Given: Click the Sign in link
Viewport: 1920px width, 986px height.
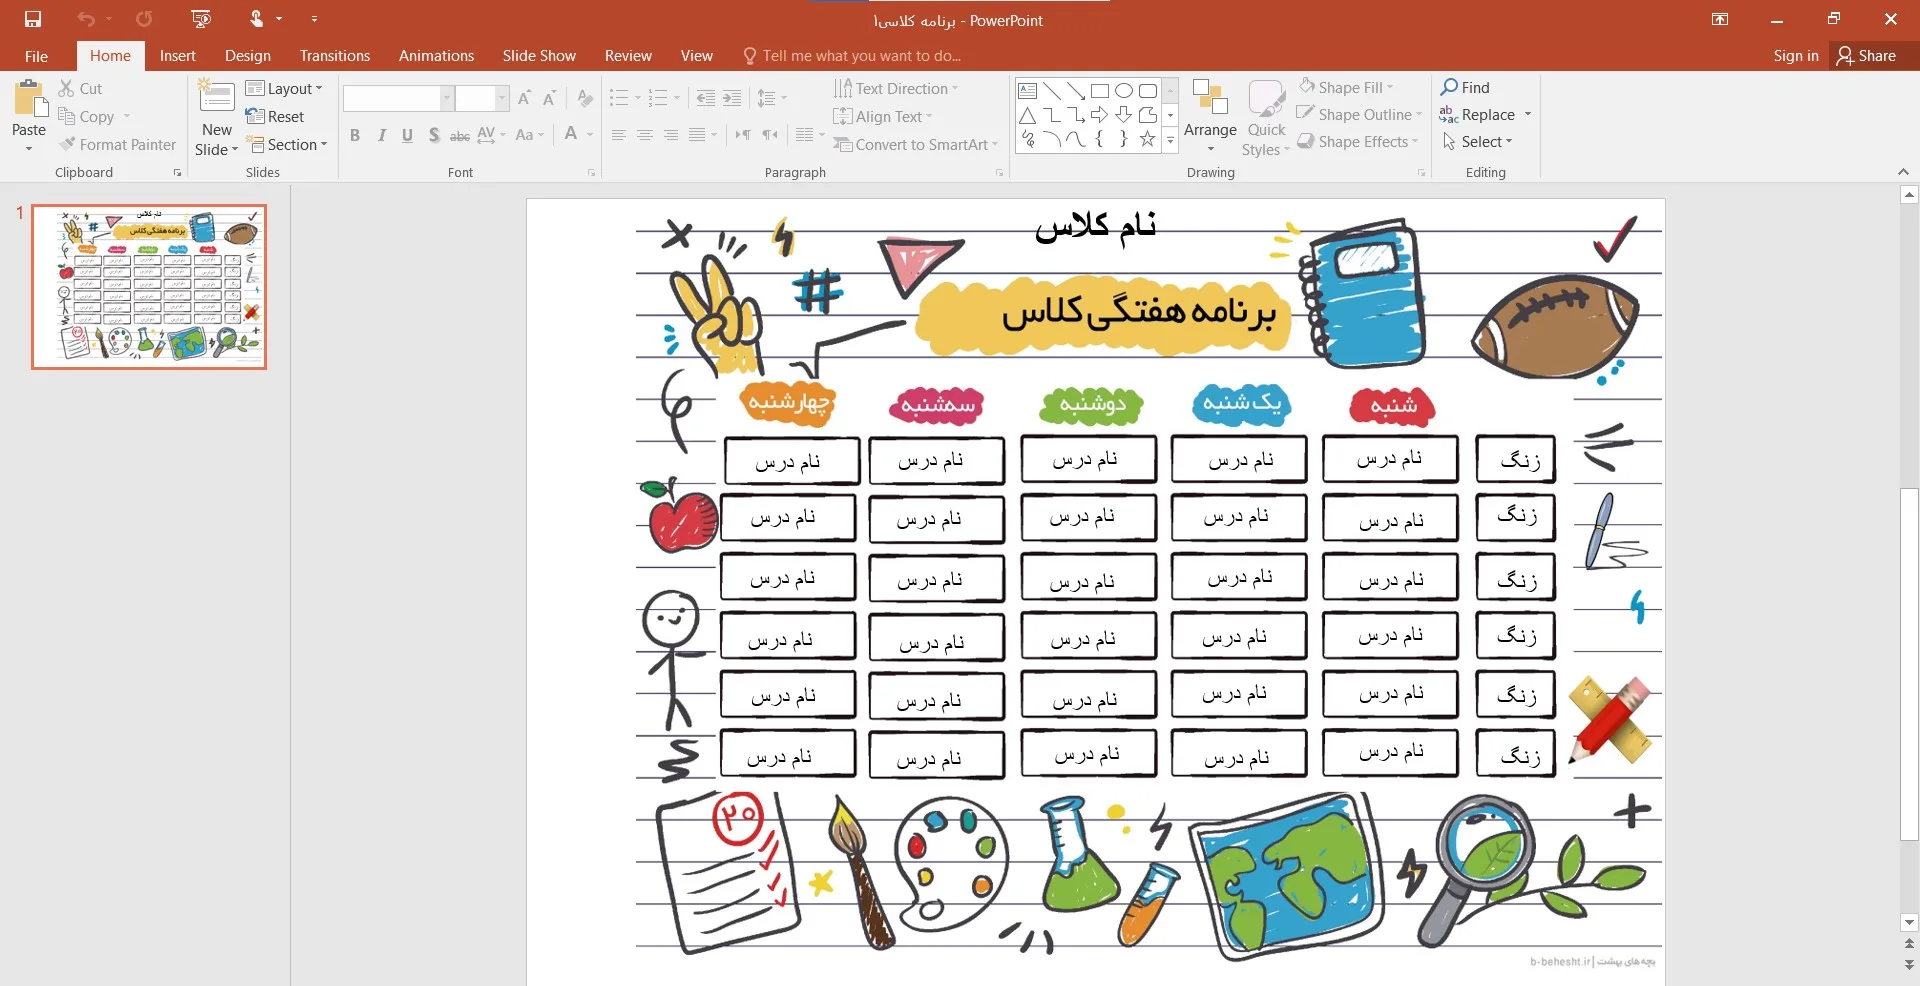Looking at the screenshot, I should tap(1796, 56).
